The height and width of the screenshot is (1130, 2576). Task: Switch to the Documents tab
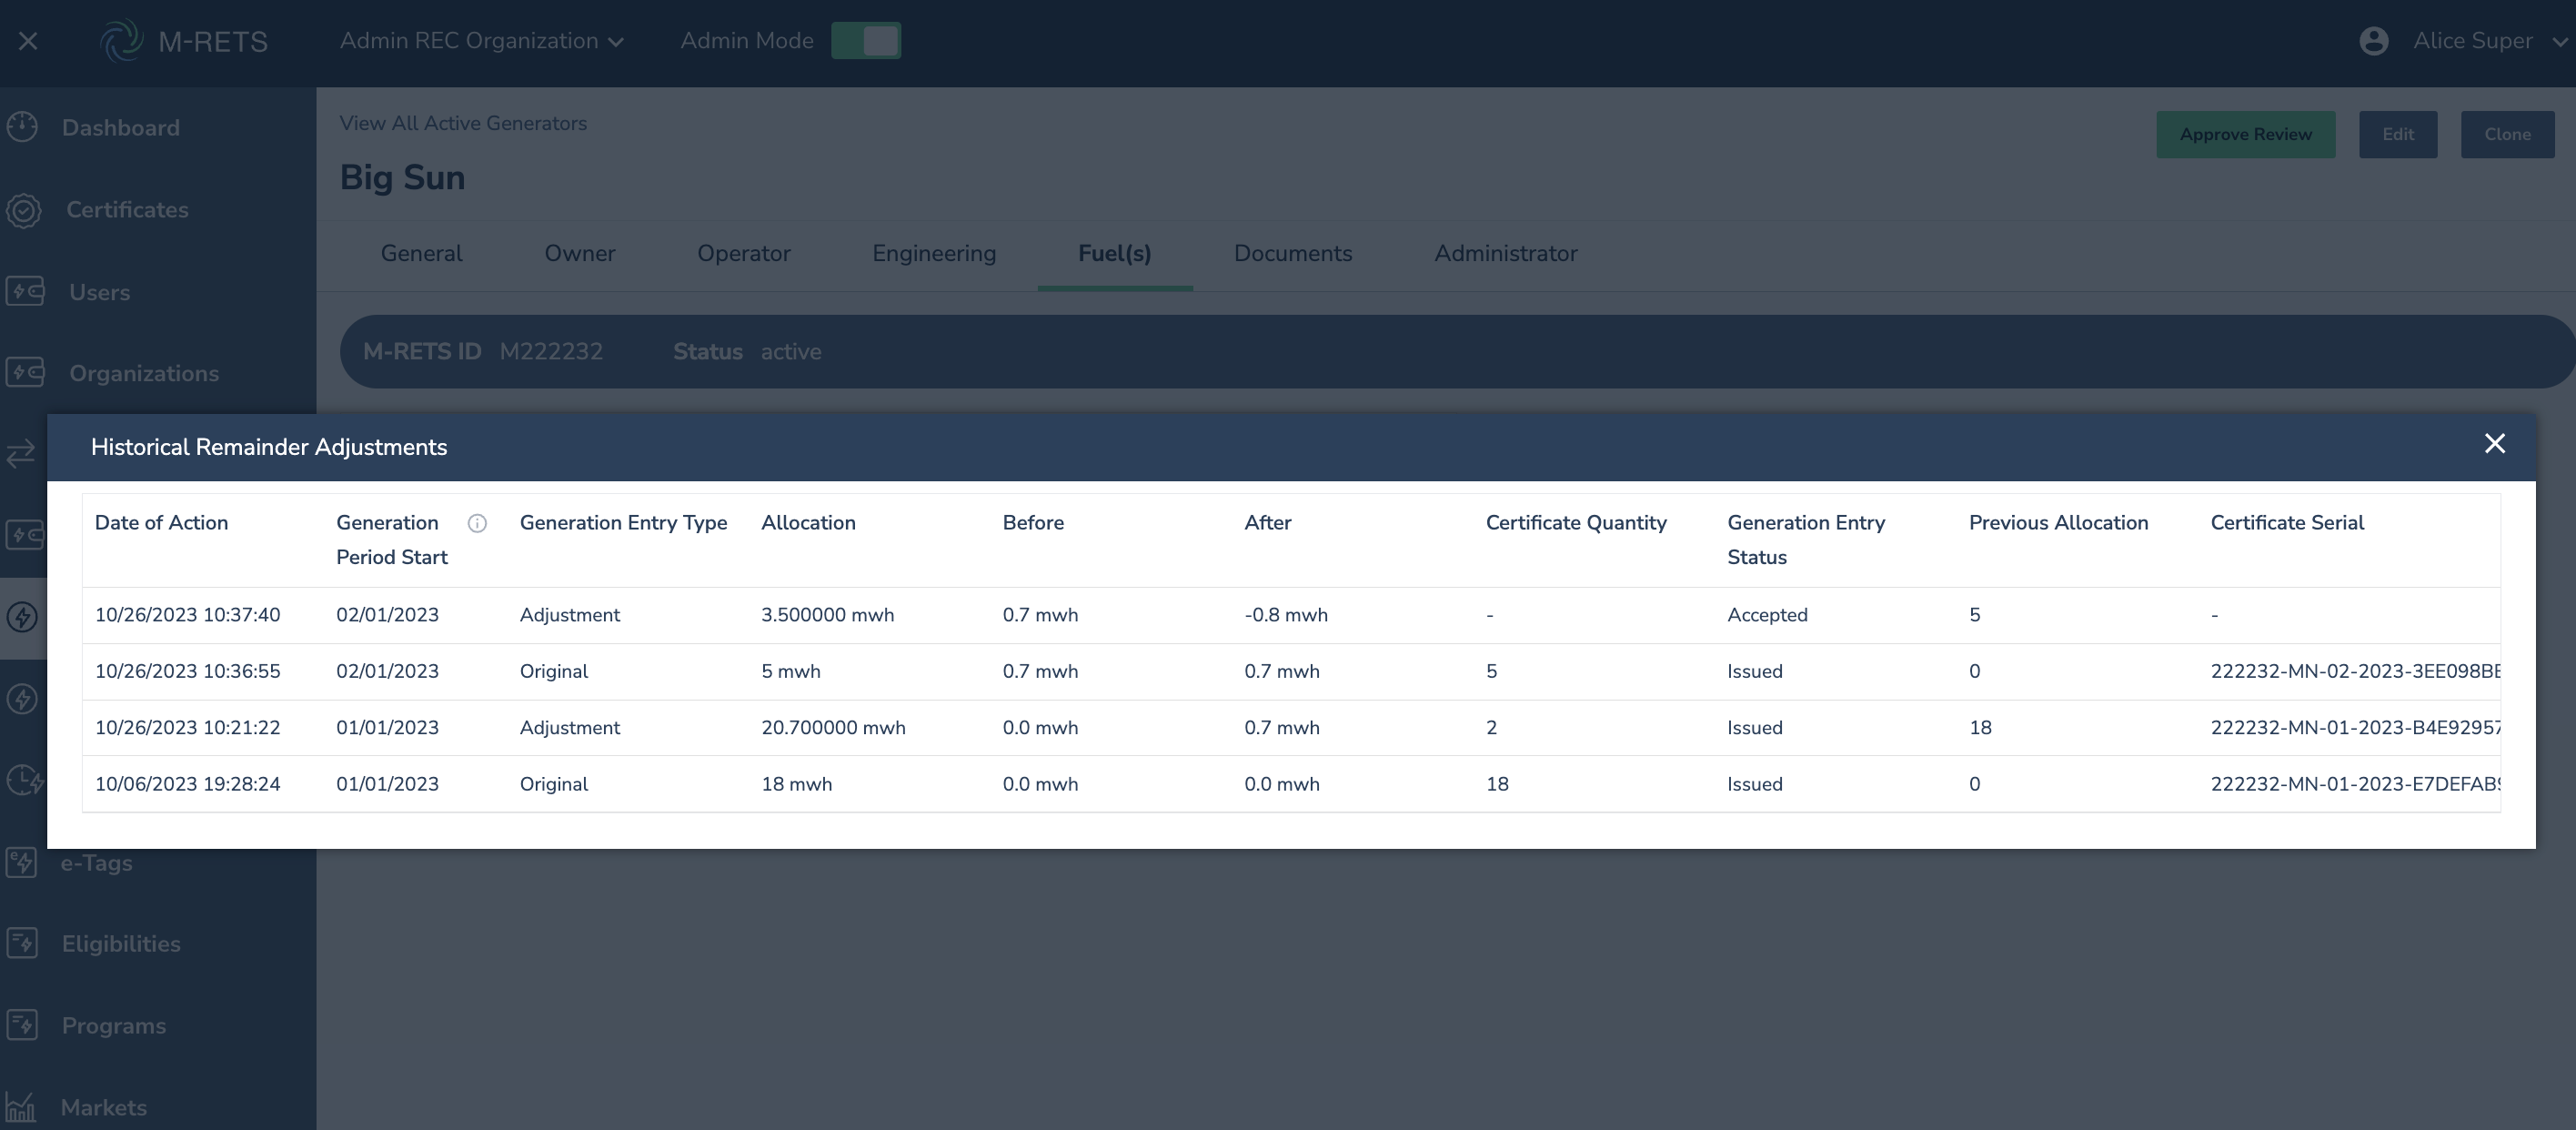coord(1292,254)
